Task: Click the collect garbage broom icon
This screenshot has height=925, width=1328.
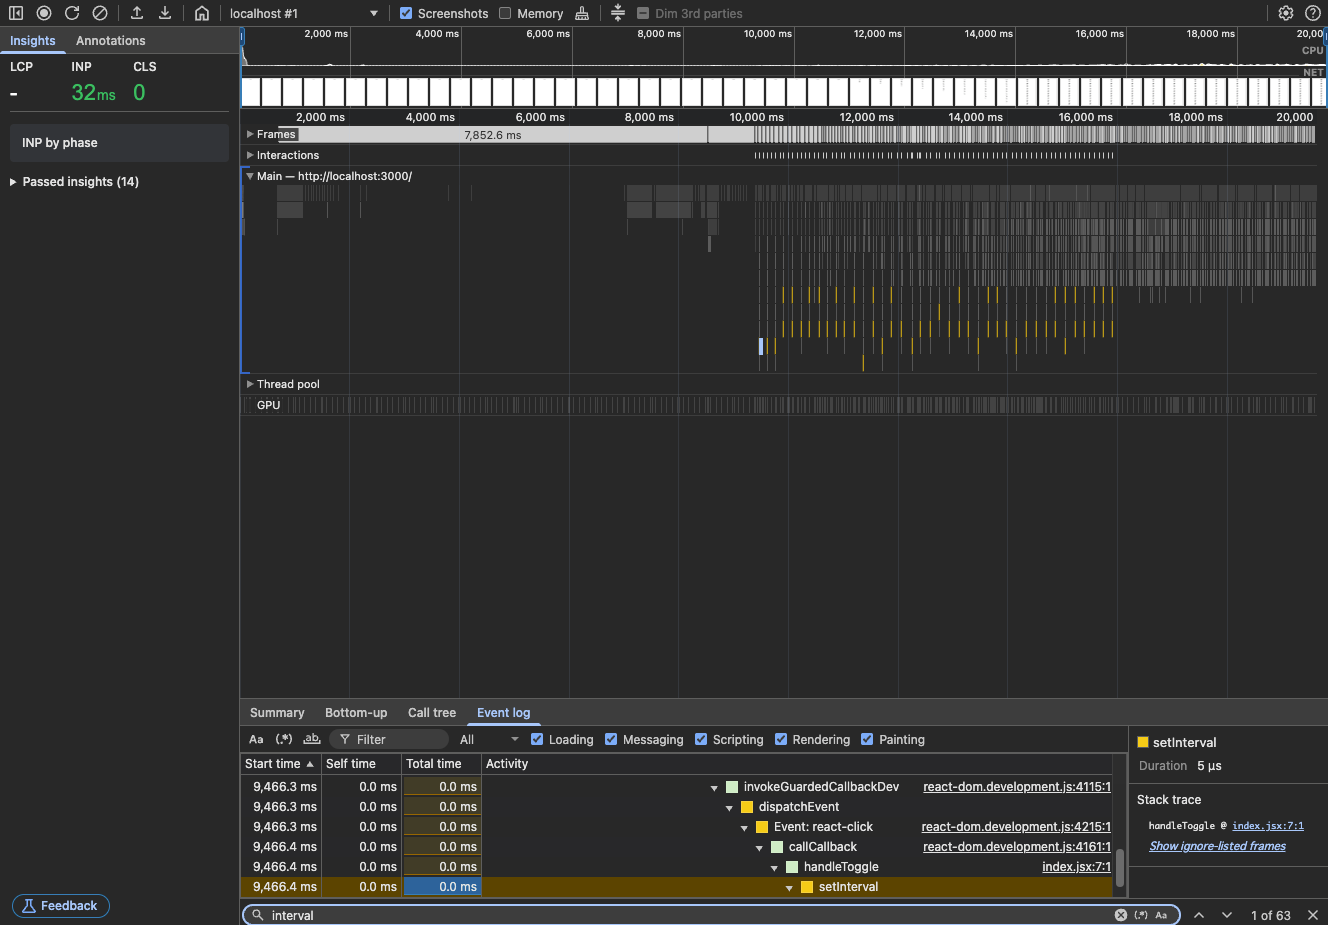Action: click(582, 13)
